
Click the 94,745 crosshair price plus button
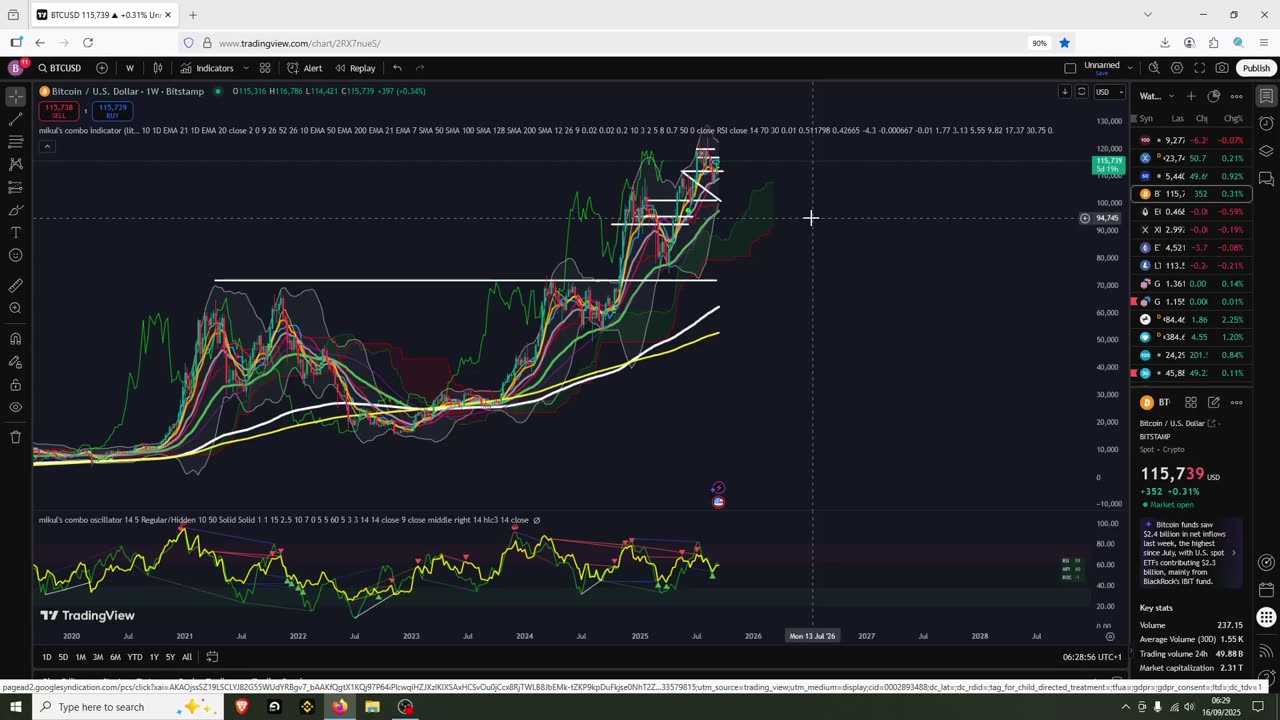(x=1084, y=218)
